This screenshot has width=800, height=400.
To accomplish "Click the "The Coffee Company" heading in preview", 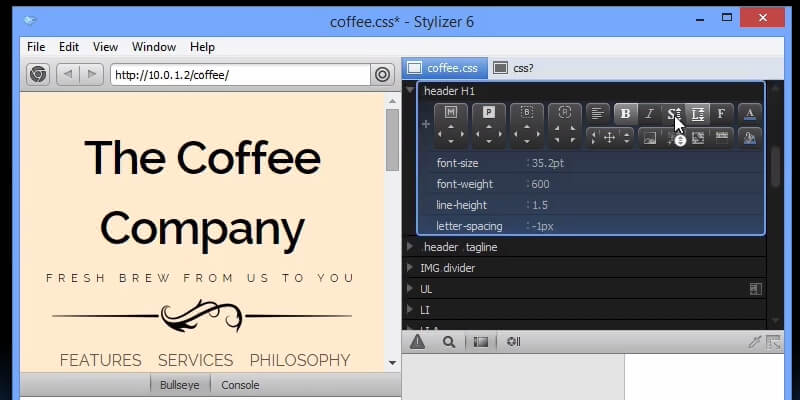I will [x=202, y=194].
